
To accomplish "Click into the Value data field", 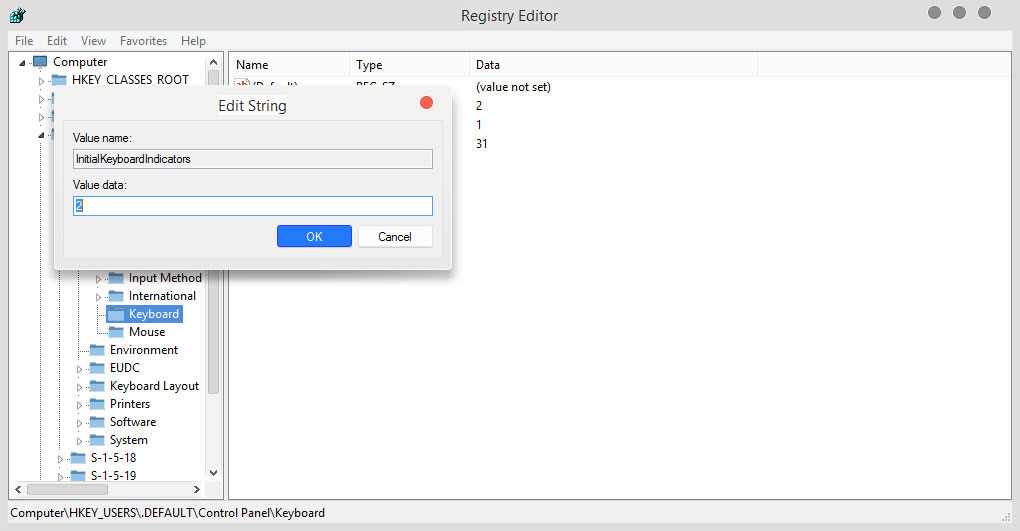I will [252, 206].
